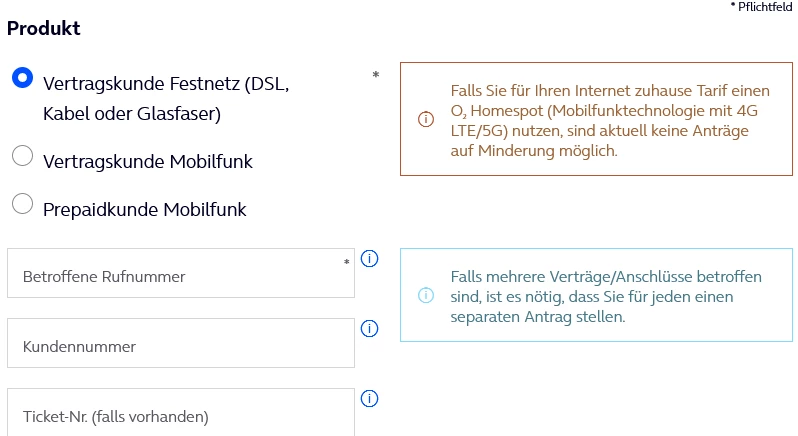798x436 pixels.
Task: Focus the Kundennummer input field
Action: tap(181, 343)
